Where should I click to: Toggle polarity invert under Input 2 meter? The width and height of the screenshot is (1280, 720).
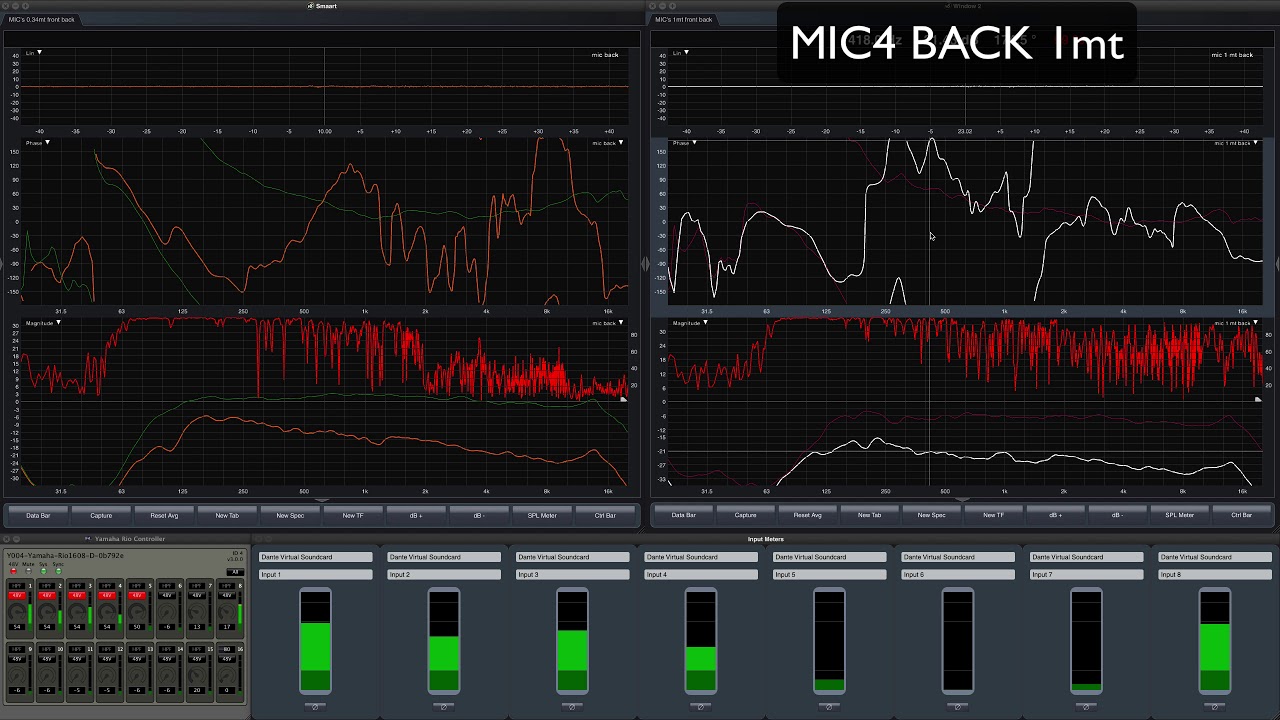tap(443, 706)
